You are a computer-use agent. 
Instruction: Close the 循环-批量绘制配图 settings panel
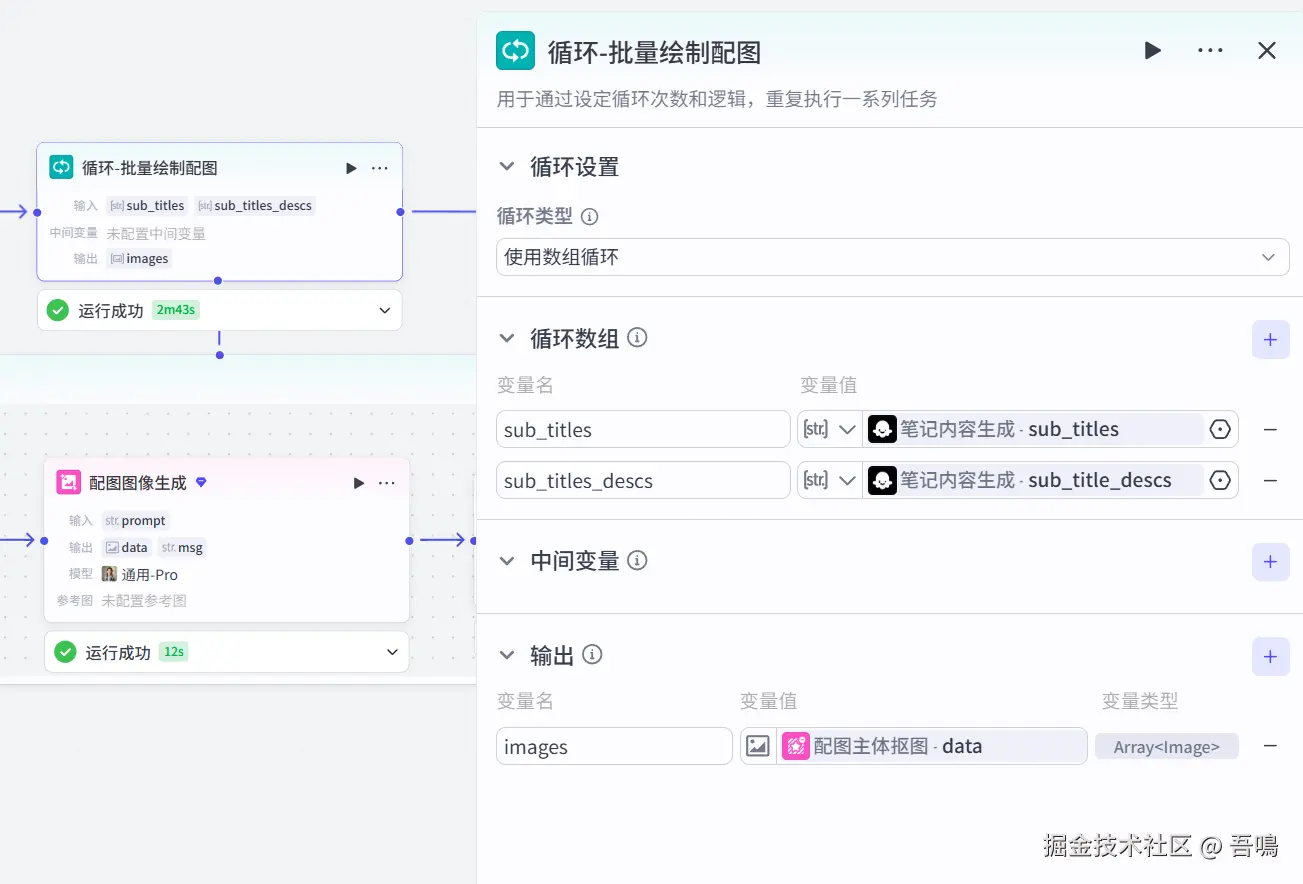pos(1267,50)
